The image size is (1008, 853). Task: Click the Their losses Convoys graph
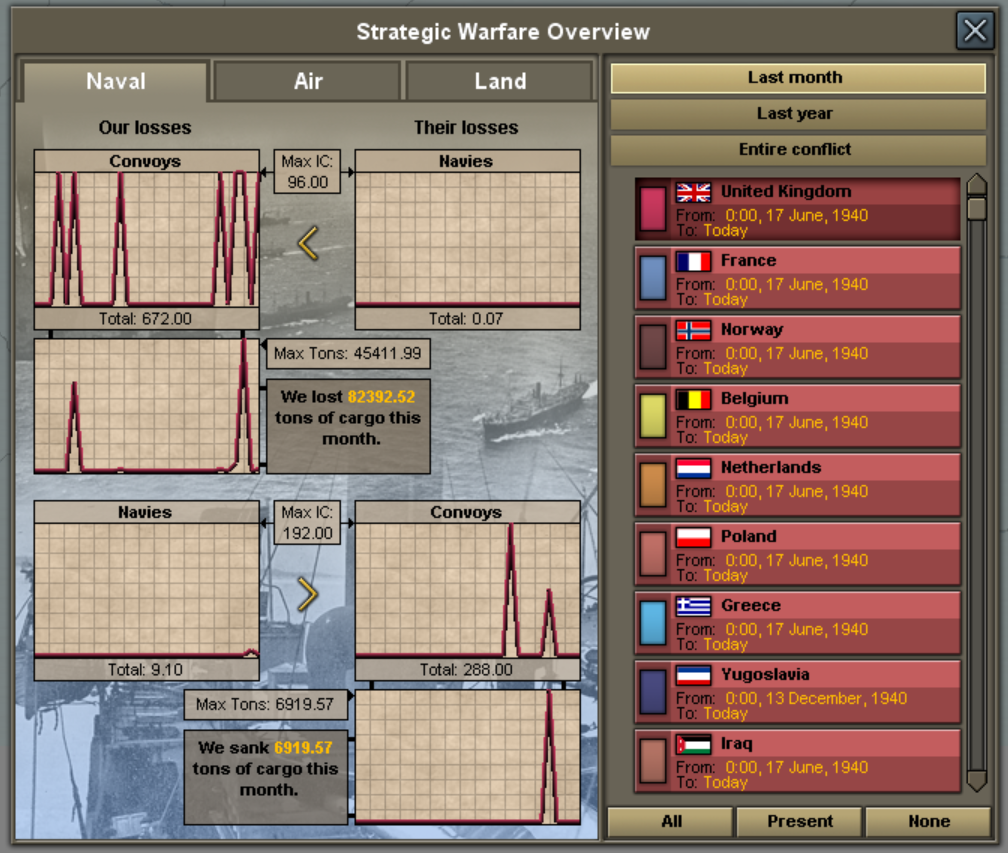[467, 590]
